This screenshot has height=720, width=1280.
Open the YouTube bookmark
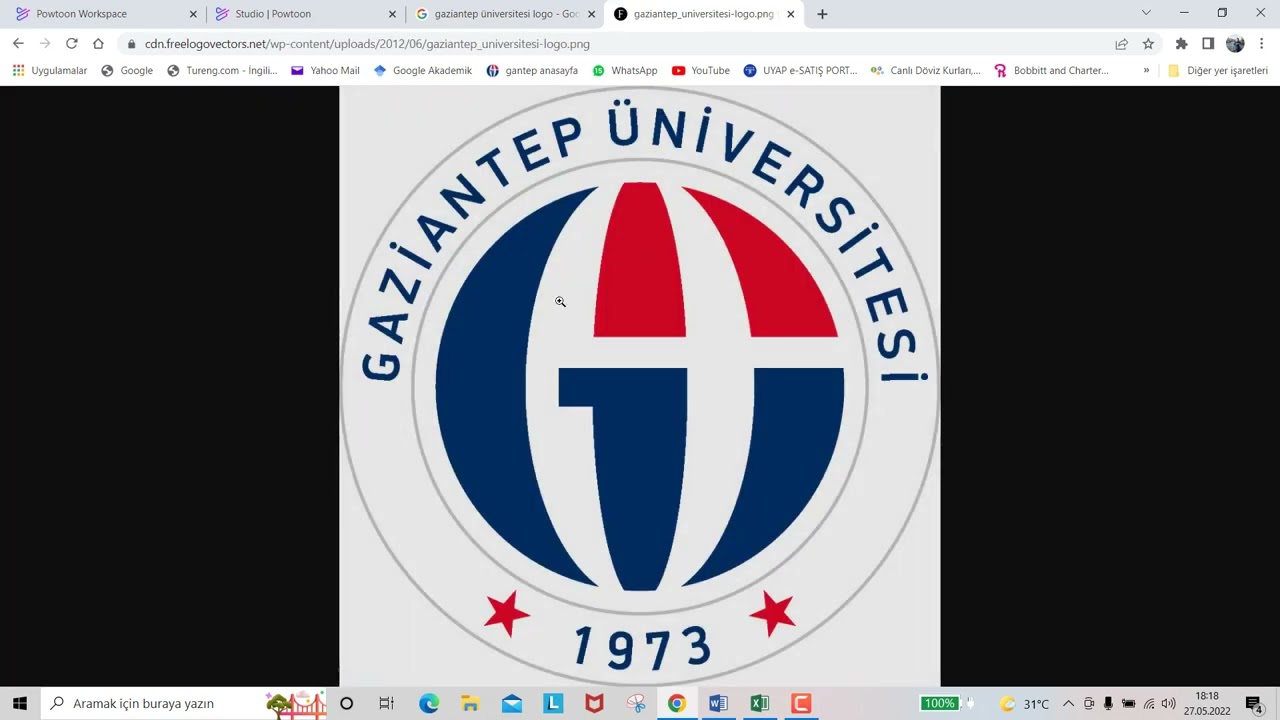(x=701, y=70)
